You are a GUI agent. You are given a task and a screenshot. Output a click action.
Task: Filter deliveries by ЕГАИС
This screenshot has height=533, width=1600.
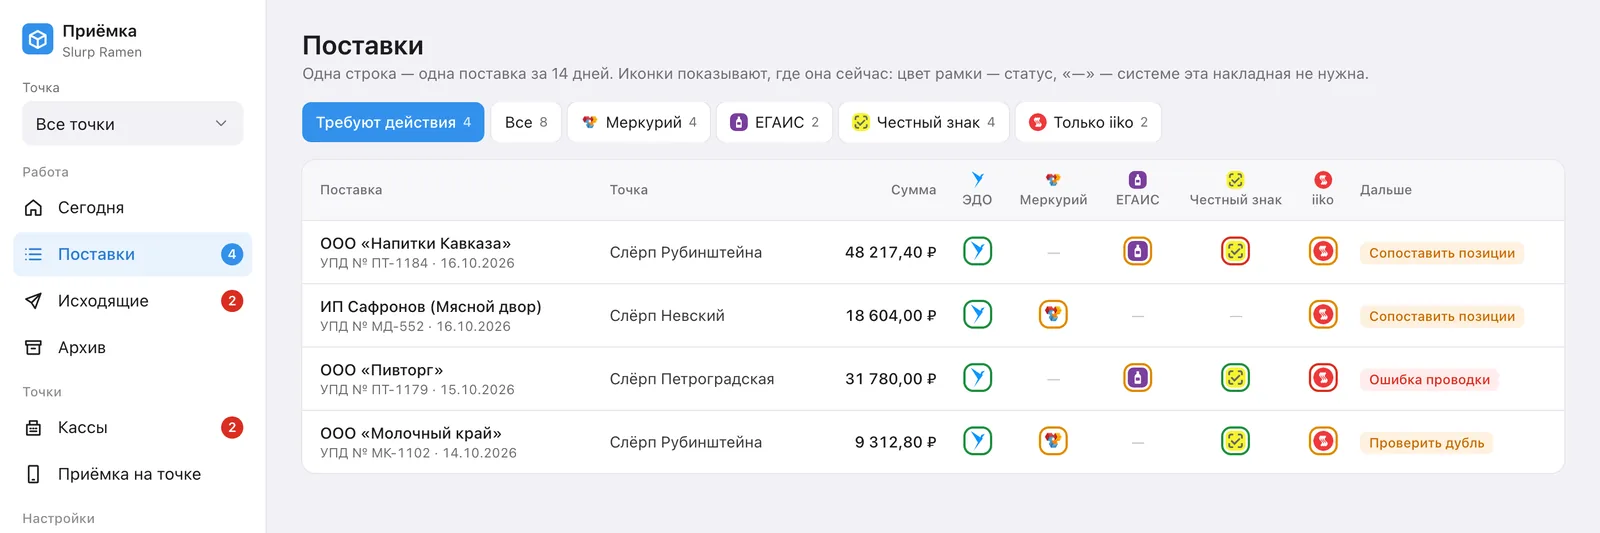coord(774,122)
